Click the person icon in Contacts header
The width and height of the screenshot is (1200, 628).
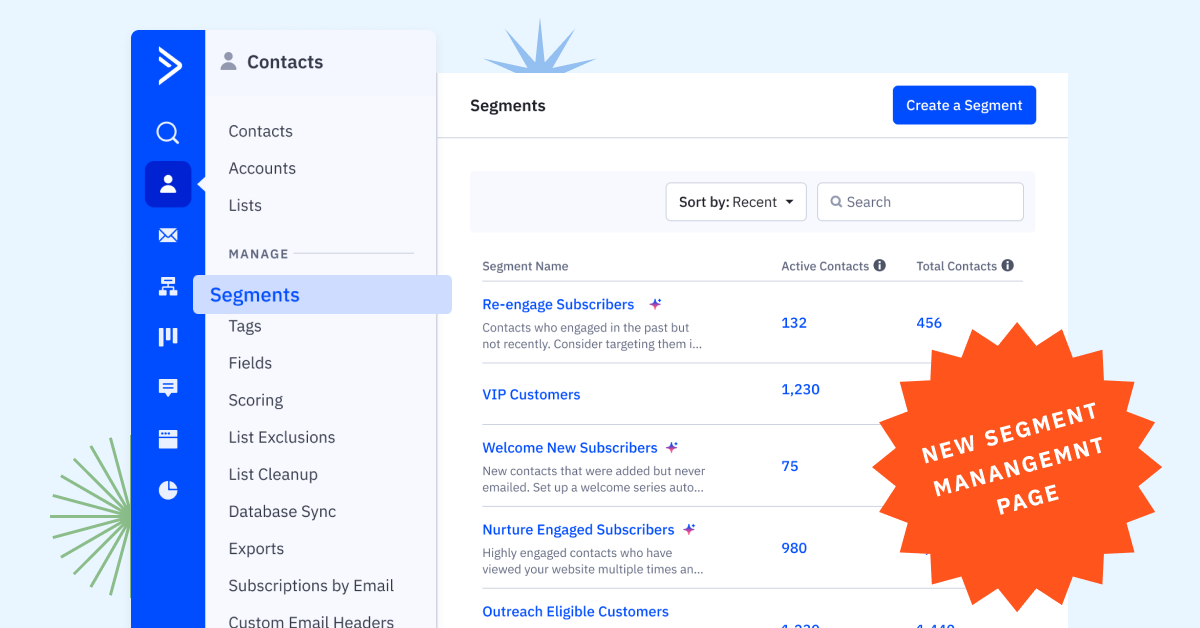coord(229,62)
